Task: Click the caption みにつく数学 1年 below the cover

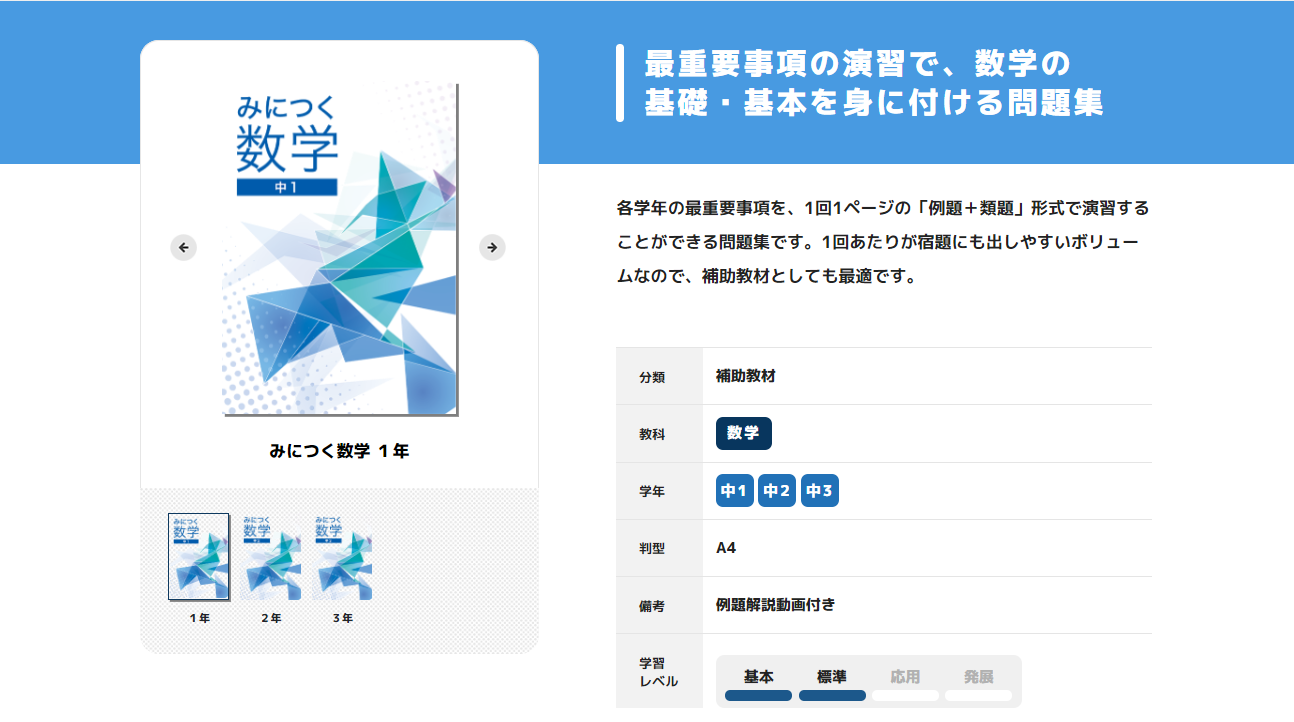Action: [339, 451]
